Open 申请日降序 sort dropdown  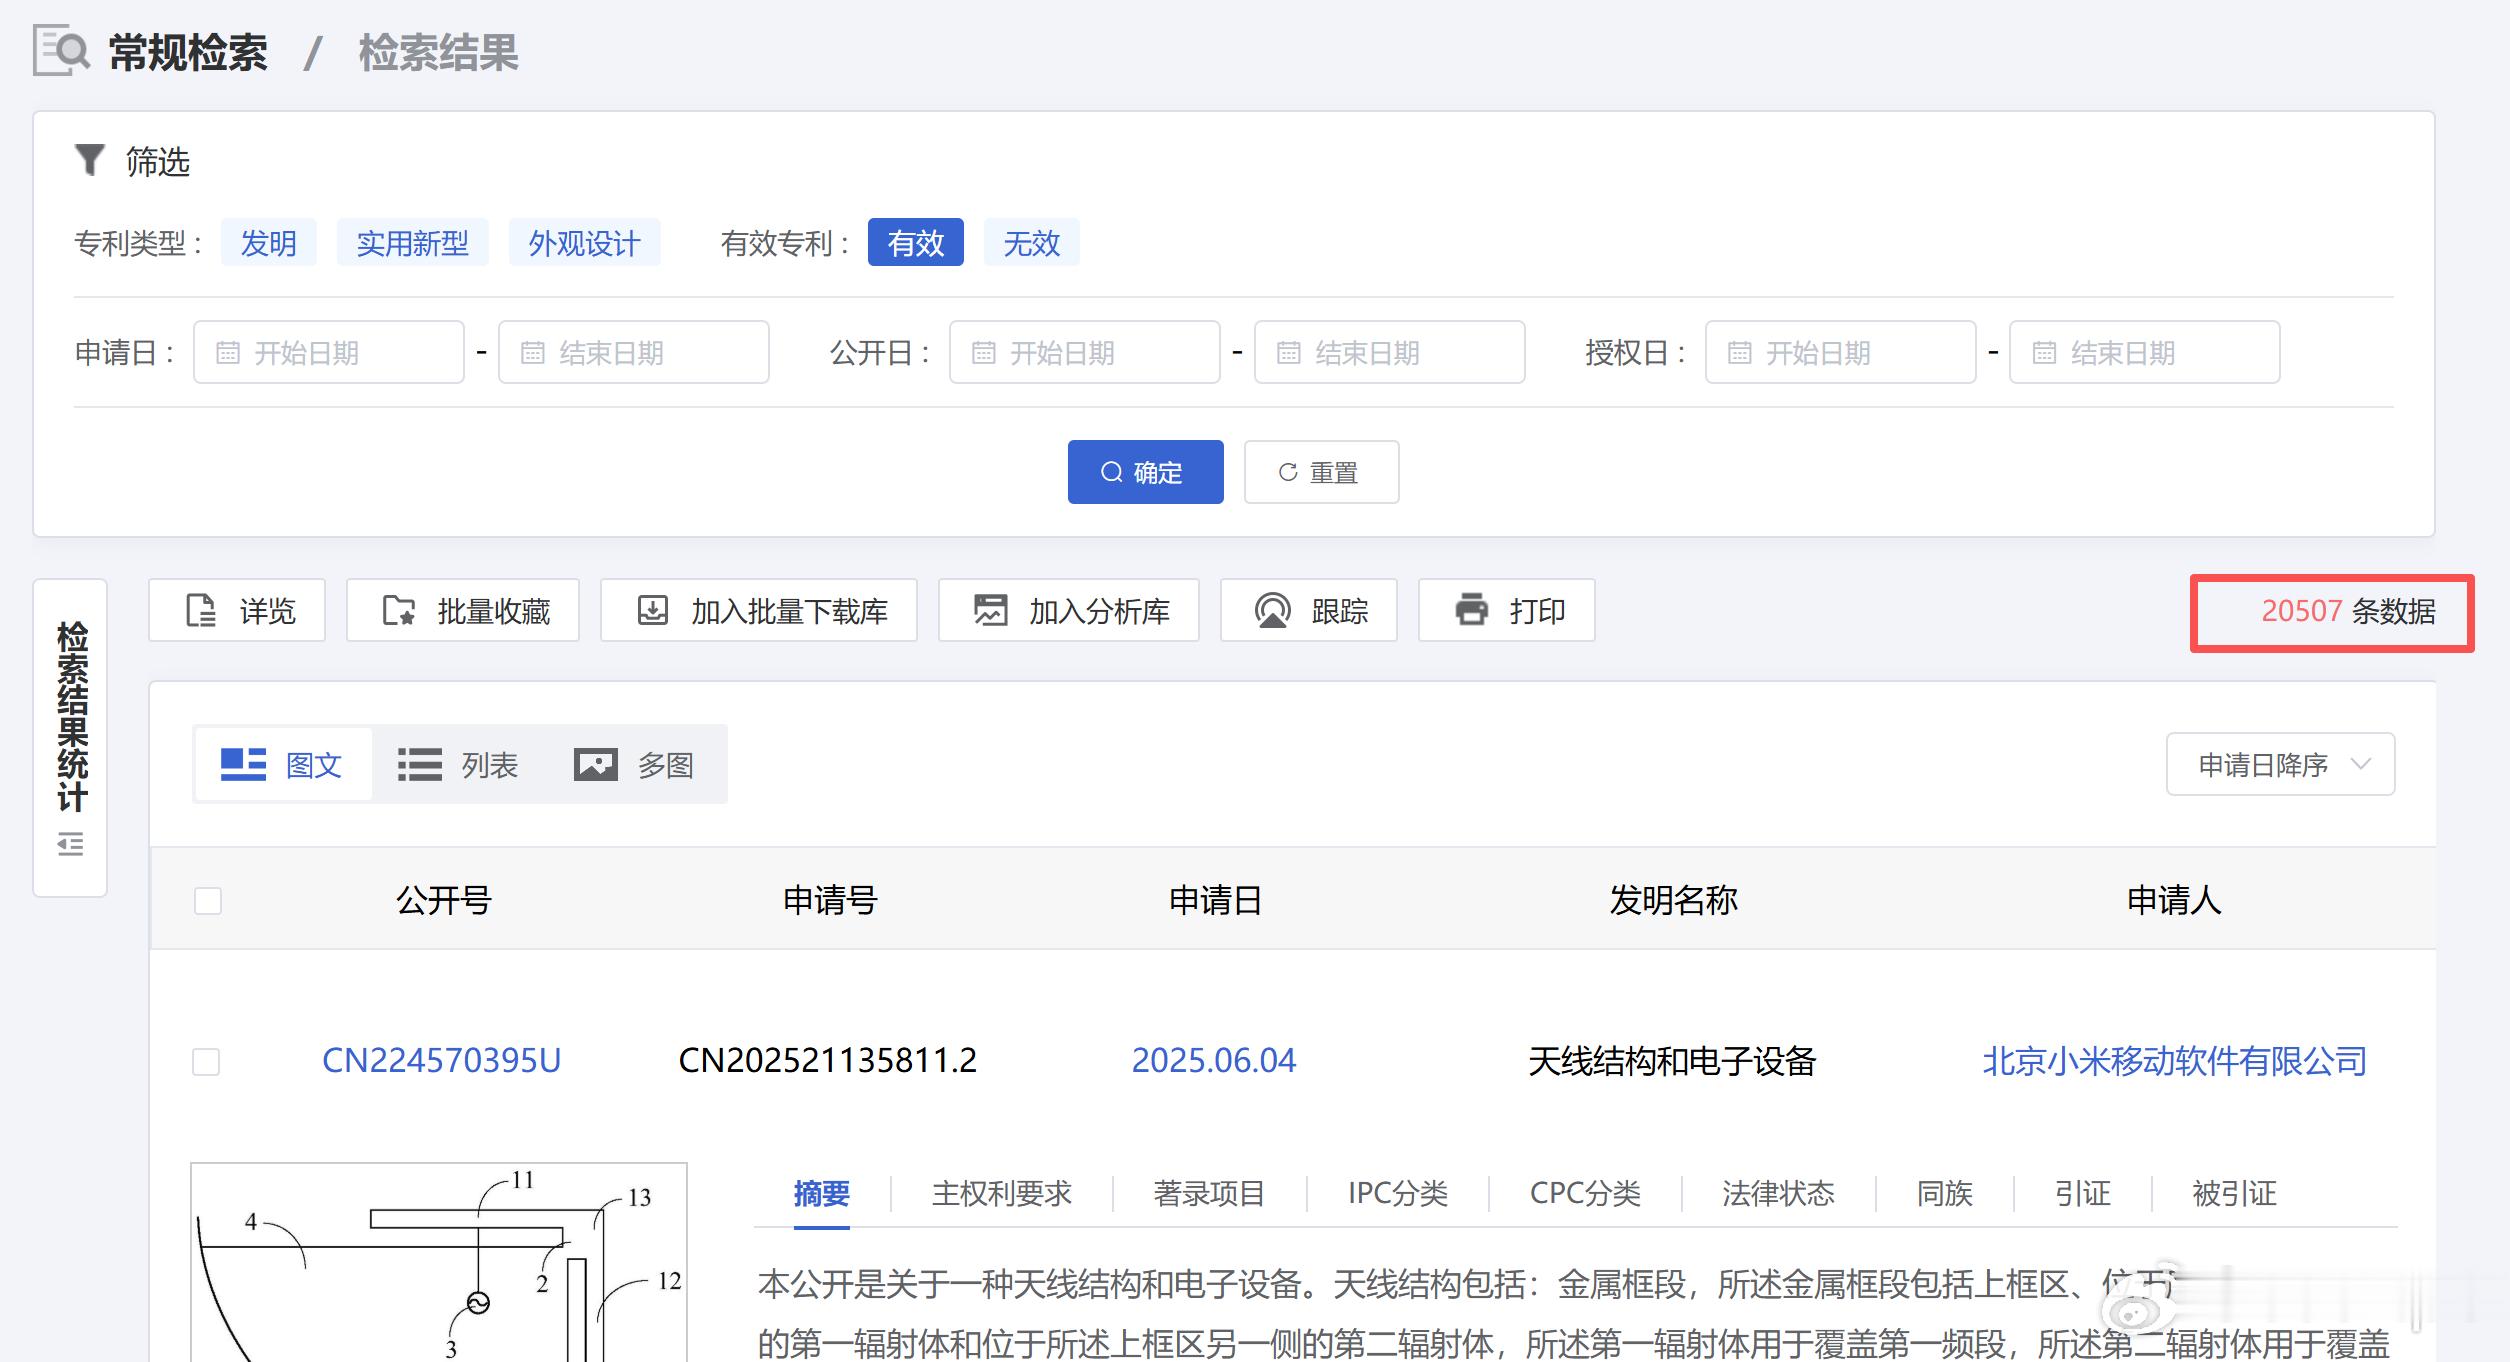(x=2280, y=765)
